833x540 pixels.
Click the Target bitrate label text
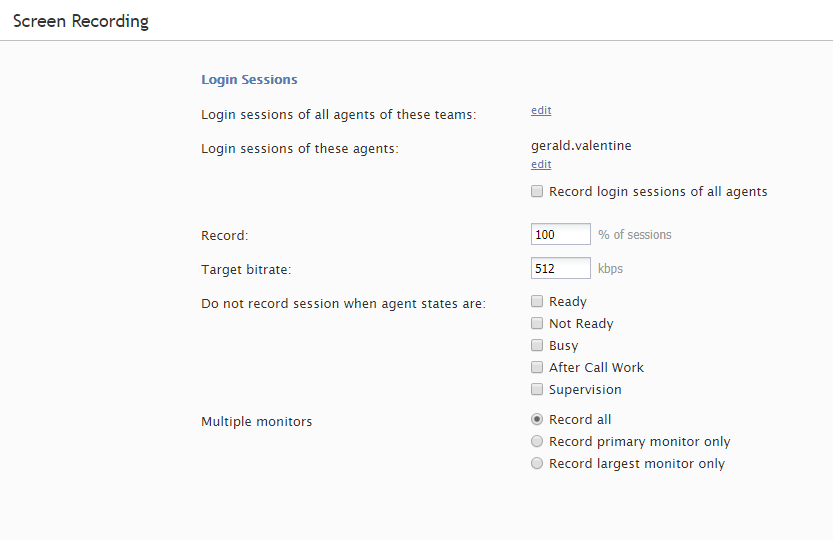click(246, 269)
